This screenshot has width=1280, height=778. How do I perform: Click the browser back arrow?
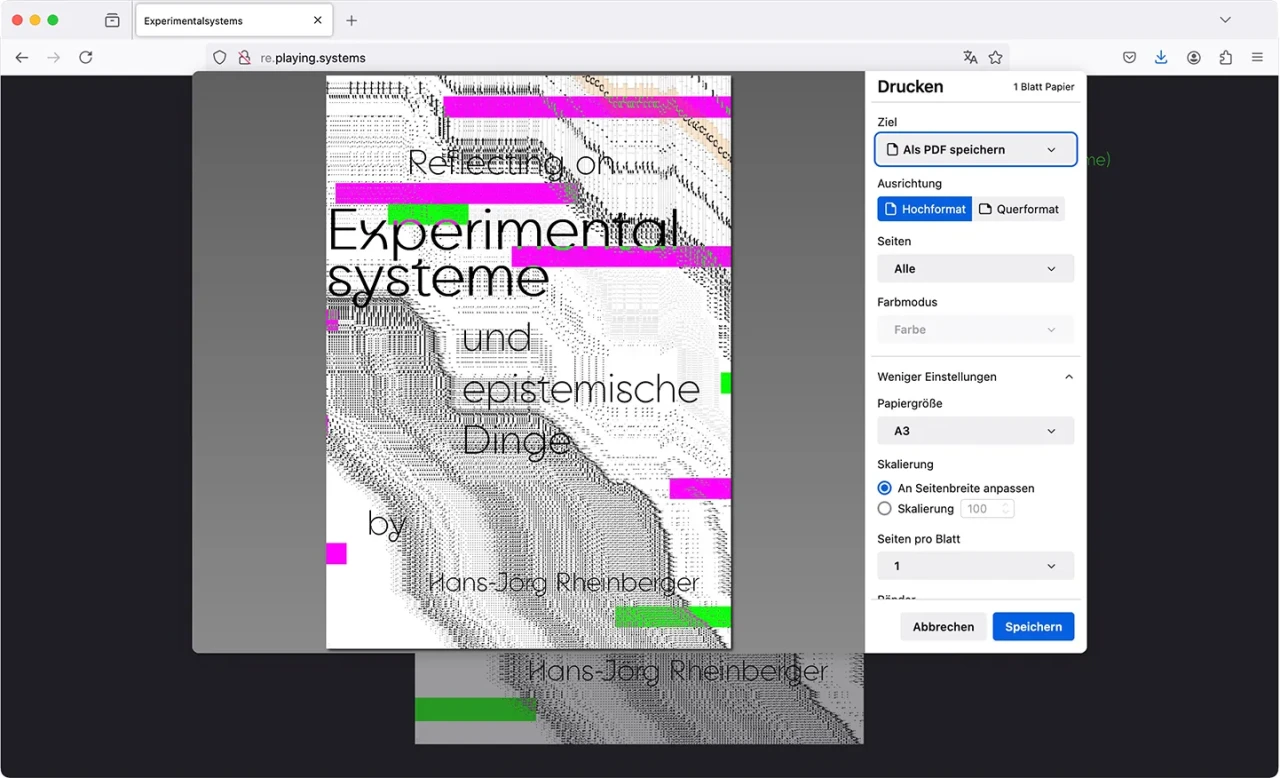(22, 58)
